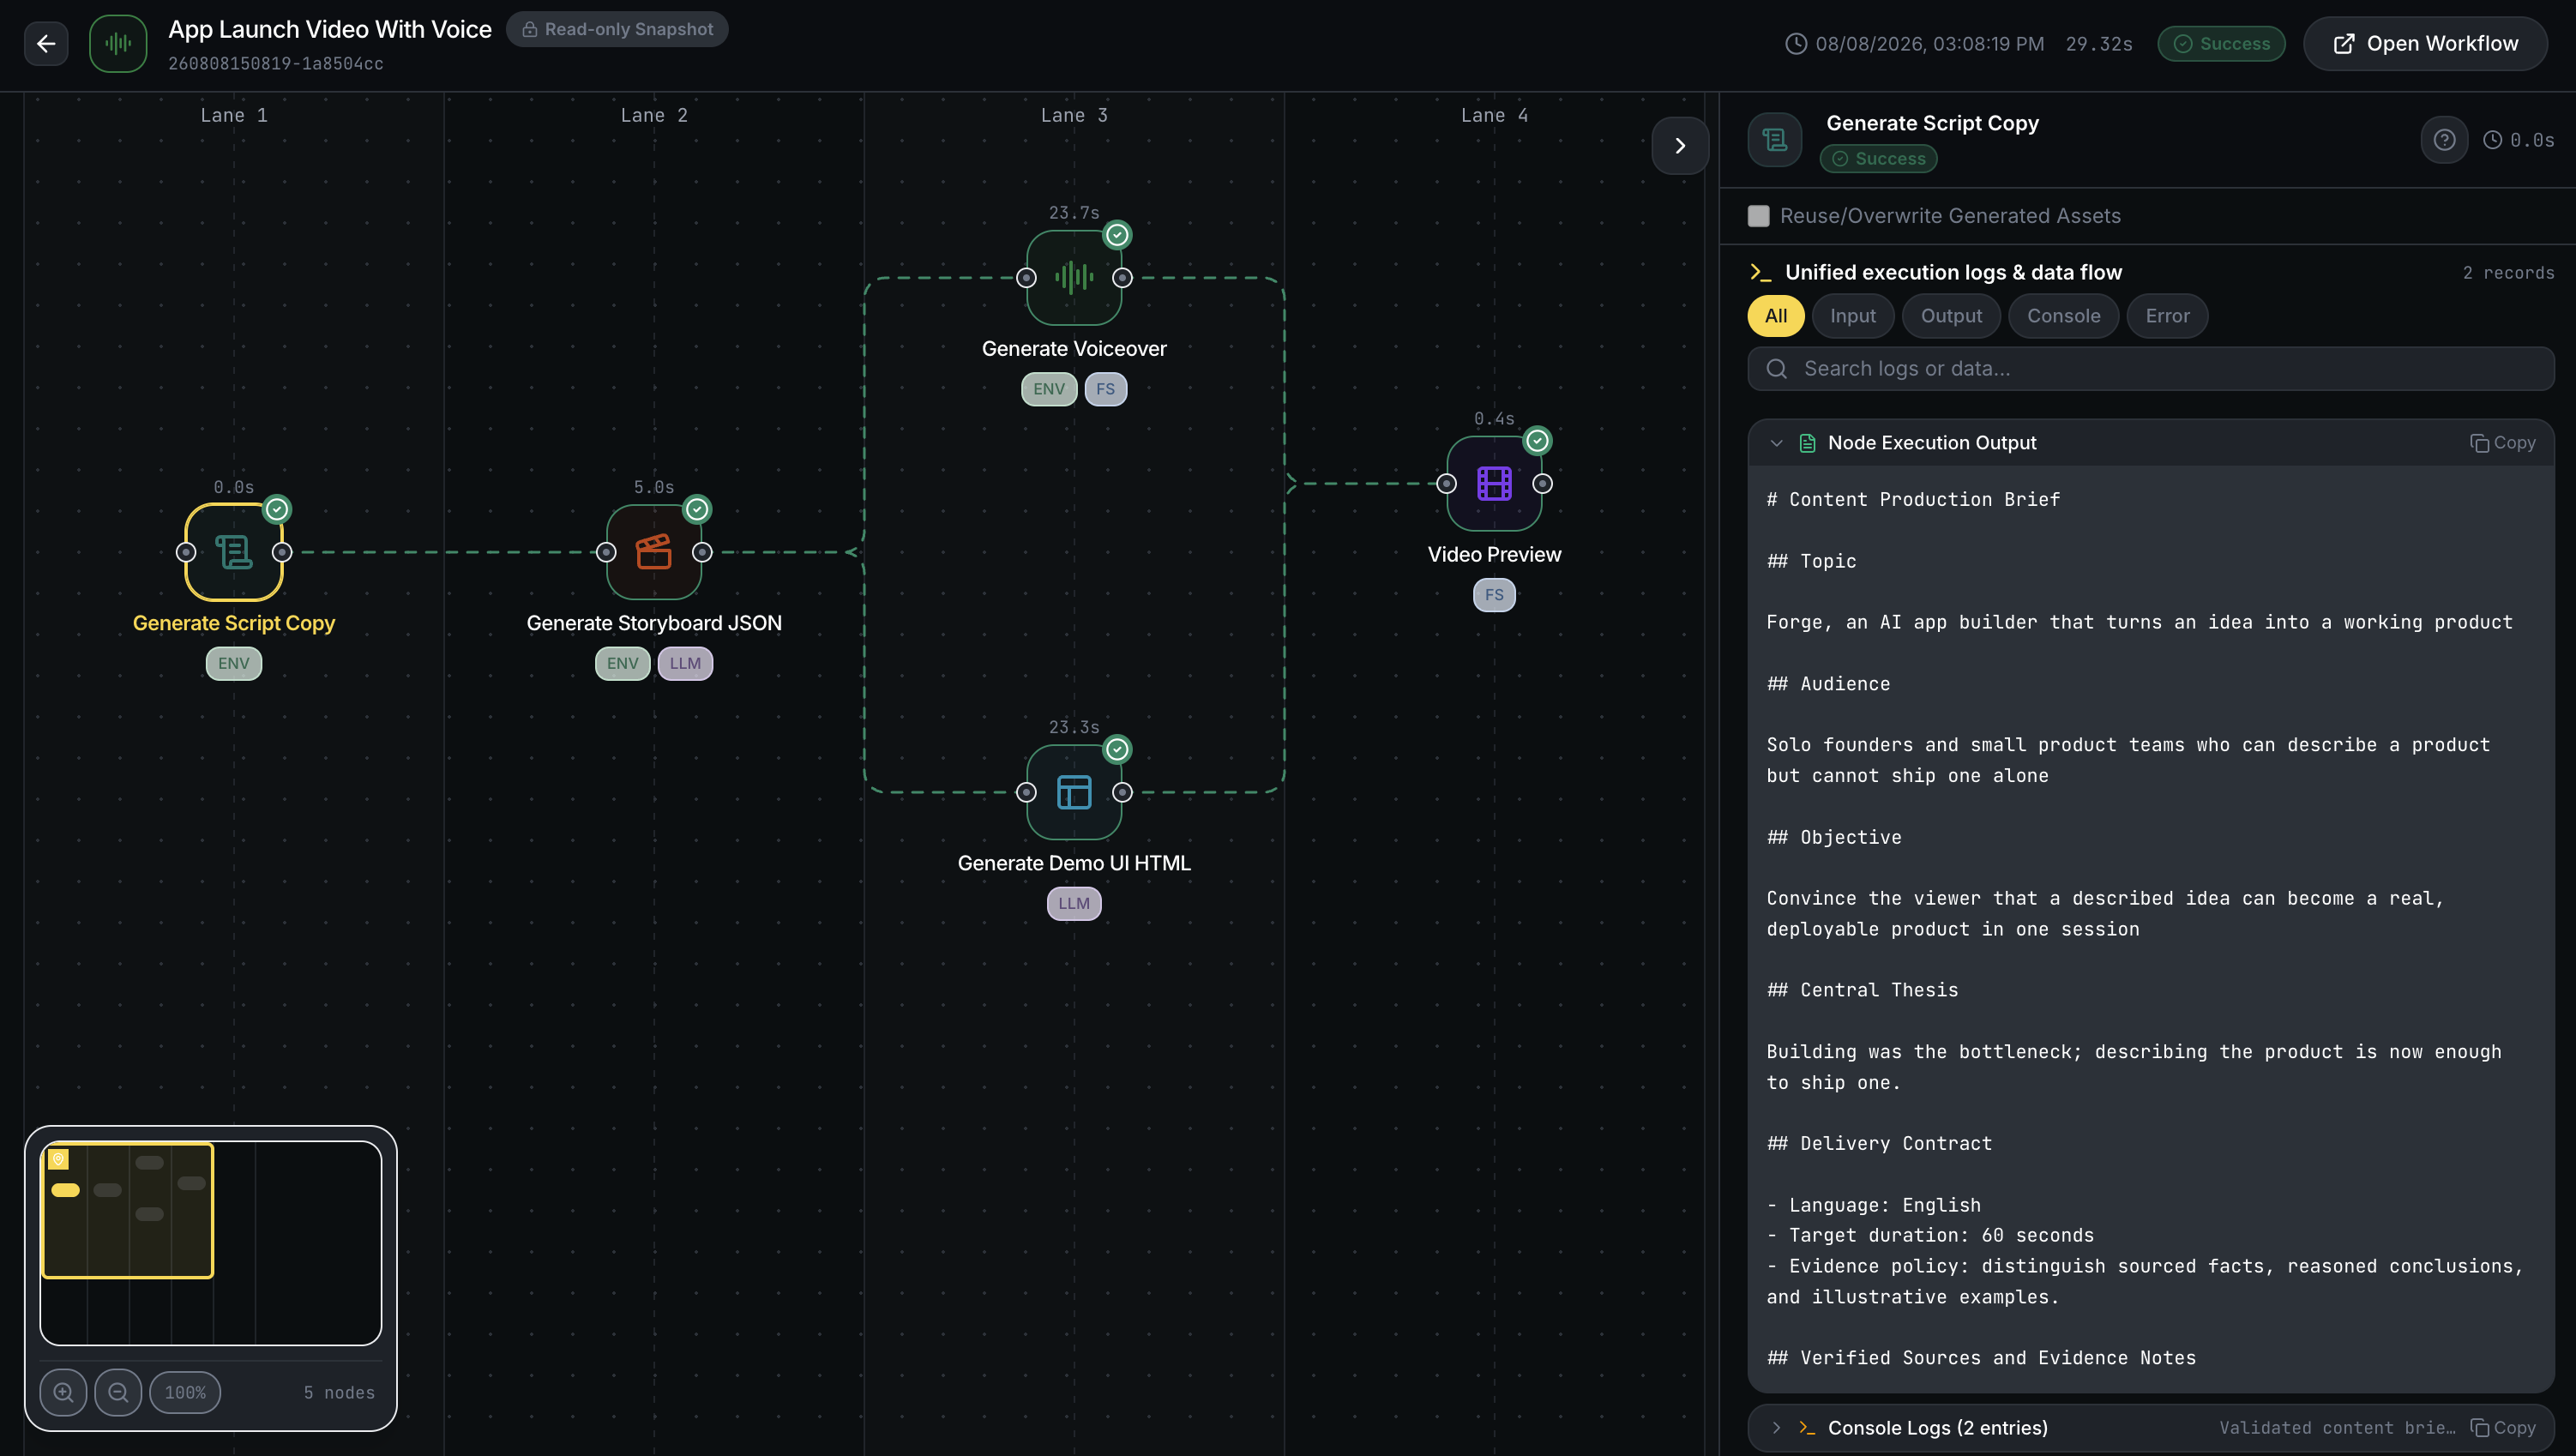This screenshot has width=2576, height=1456.
Task: Expand the Console Logs section
Action: [x=1776, y=1428]
